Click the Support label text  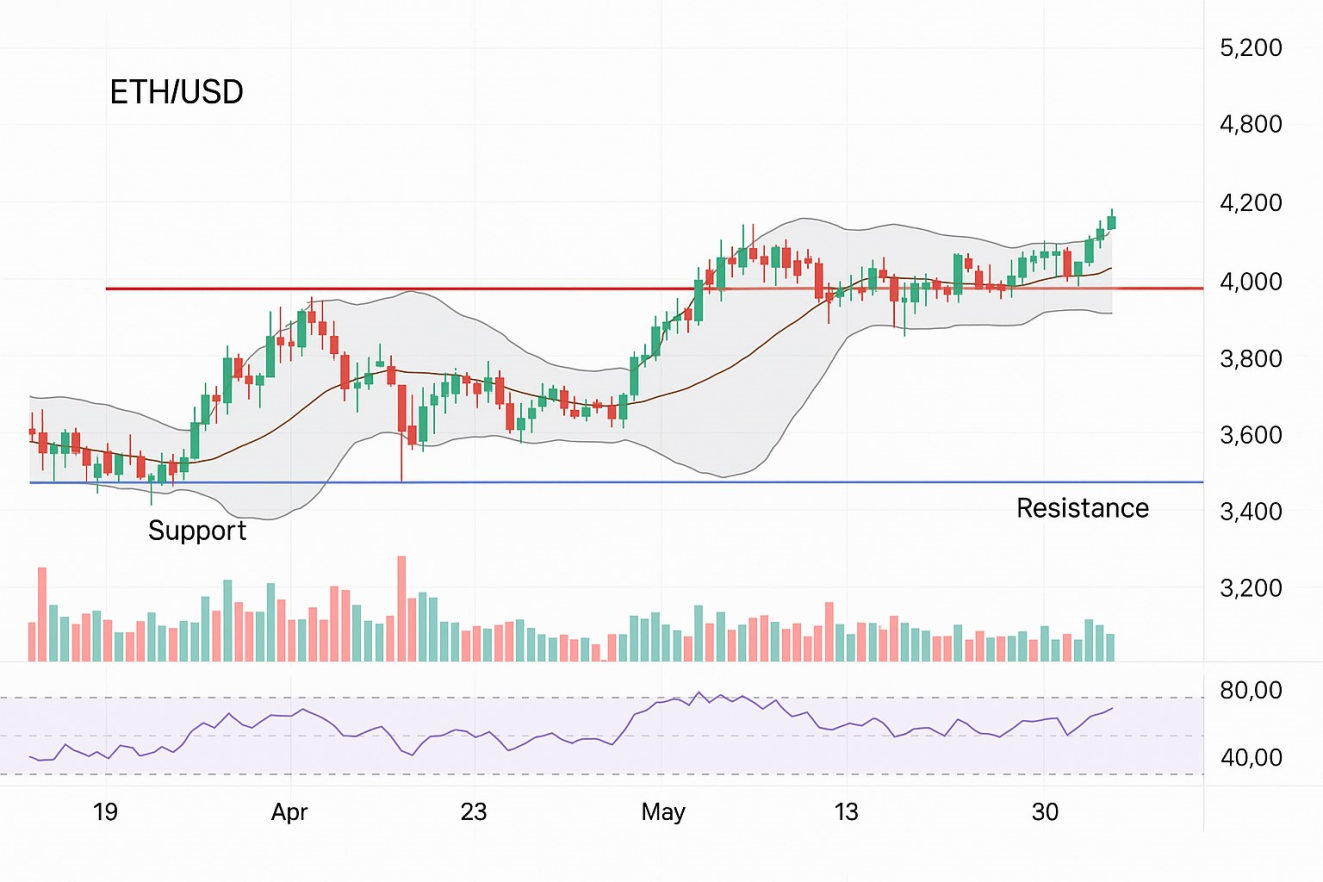(x=197, y=530)
